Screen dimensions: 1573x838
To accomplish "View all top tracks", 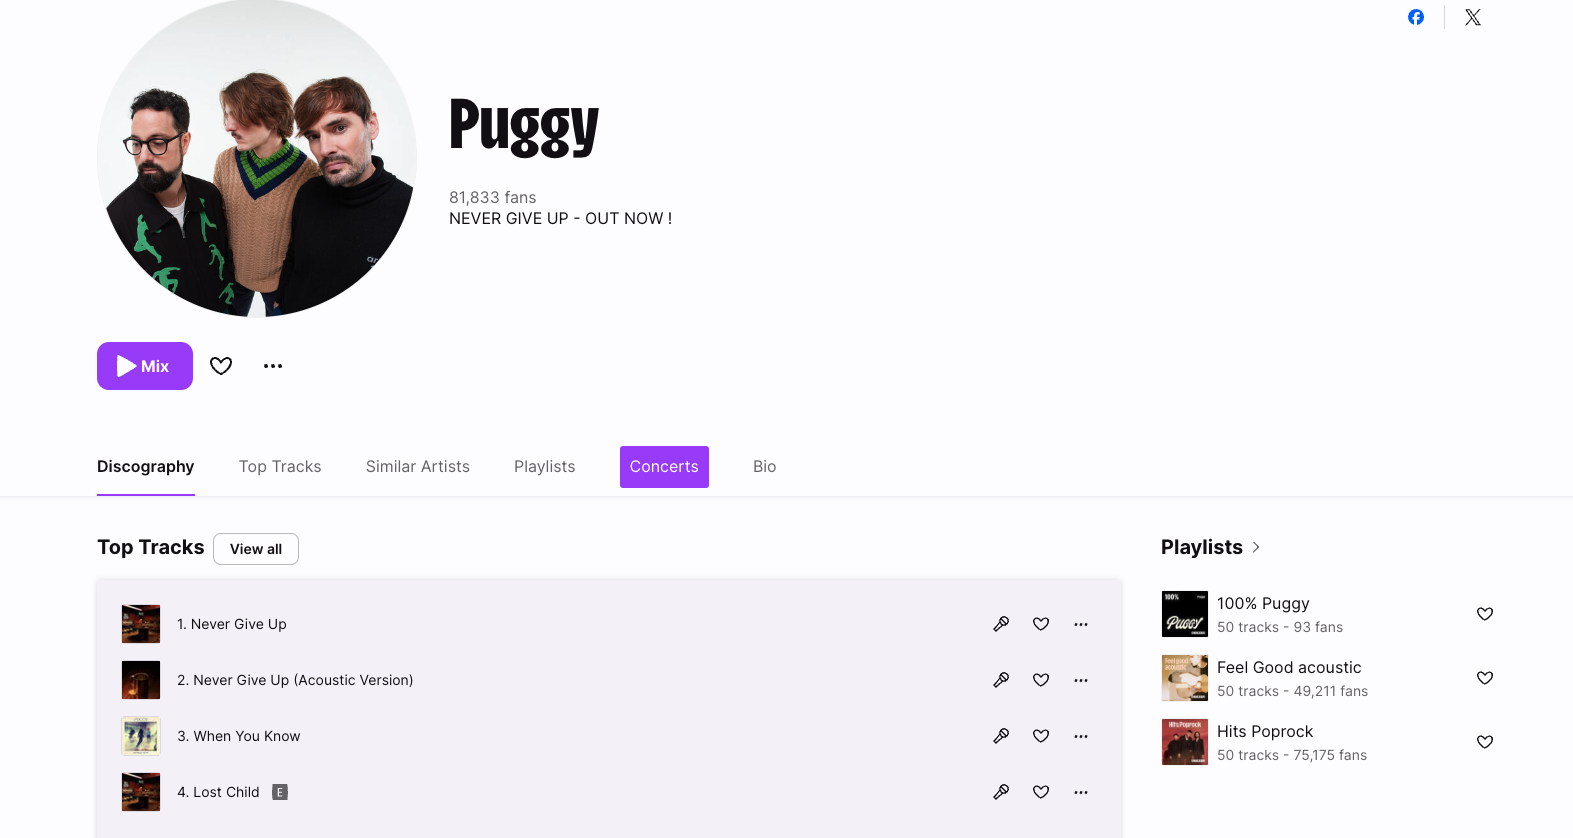I will pos(256,549).
